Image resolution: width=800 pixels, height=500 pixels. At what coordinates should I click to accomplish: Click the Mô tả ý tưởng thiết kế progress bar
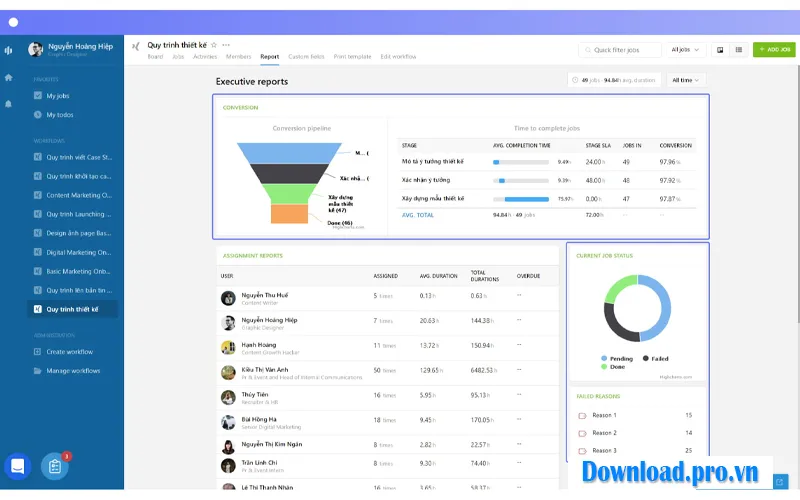click(x=521, y=162)
